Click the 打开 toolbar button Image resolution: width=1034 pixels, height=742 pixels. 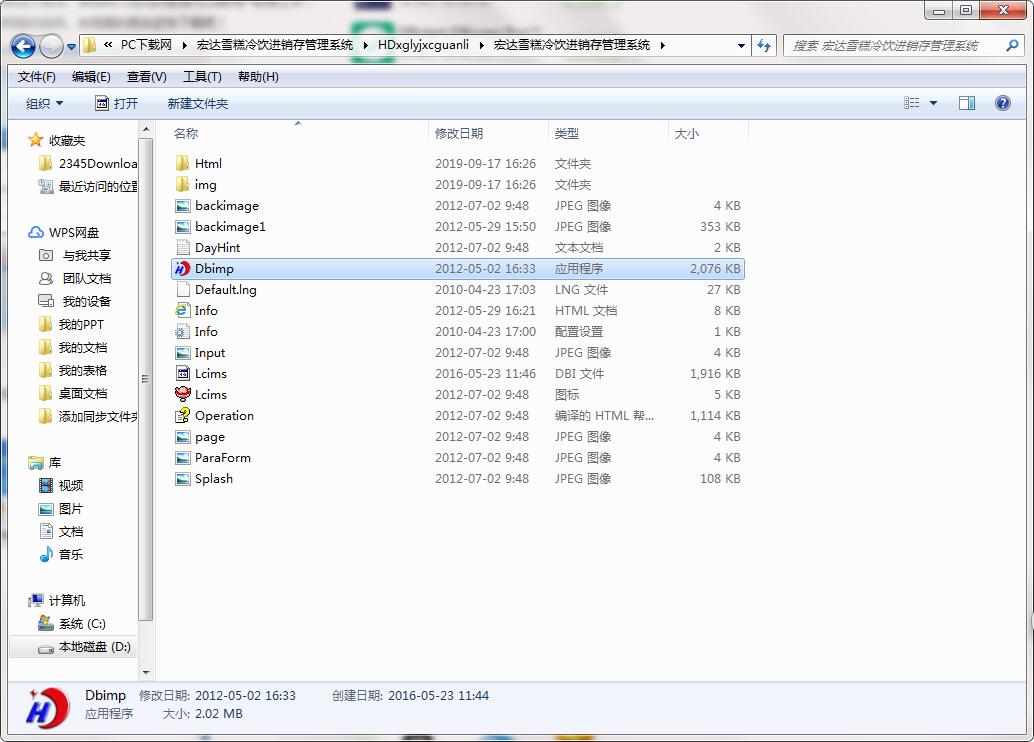click(x=117, y=104)
